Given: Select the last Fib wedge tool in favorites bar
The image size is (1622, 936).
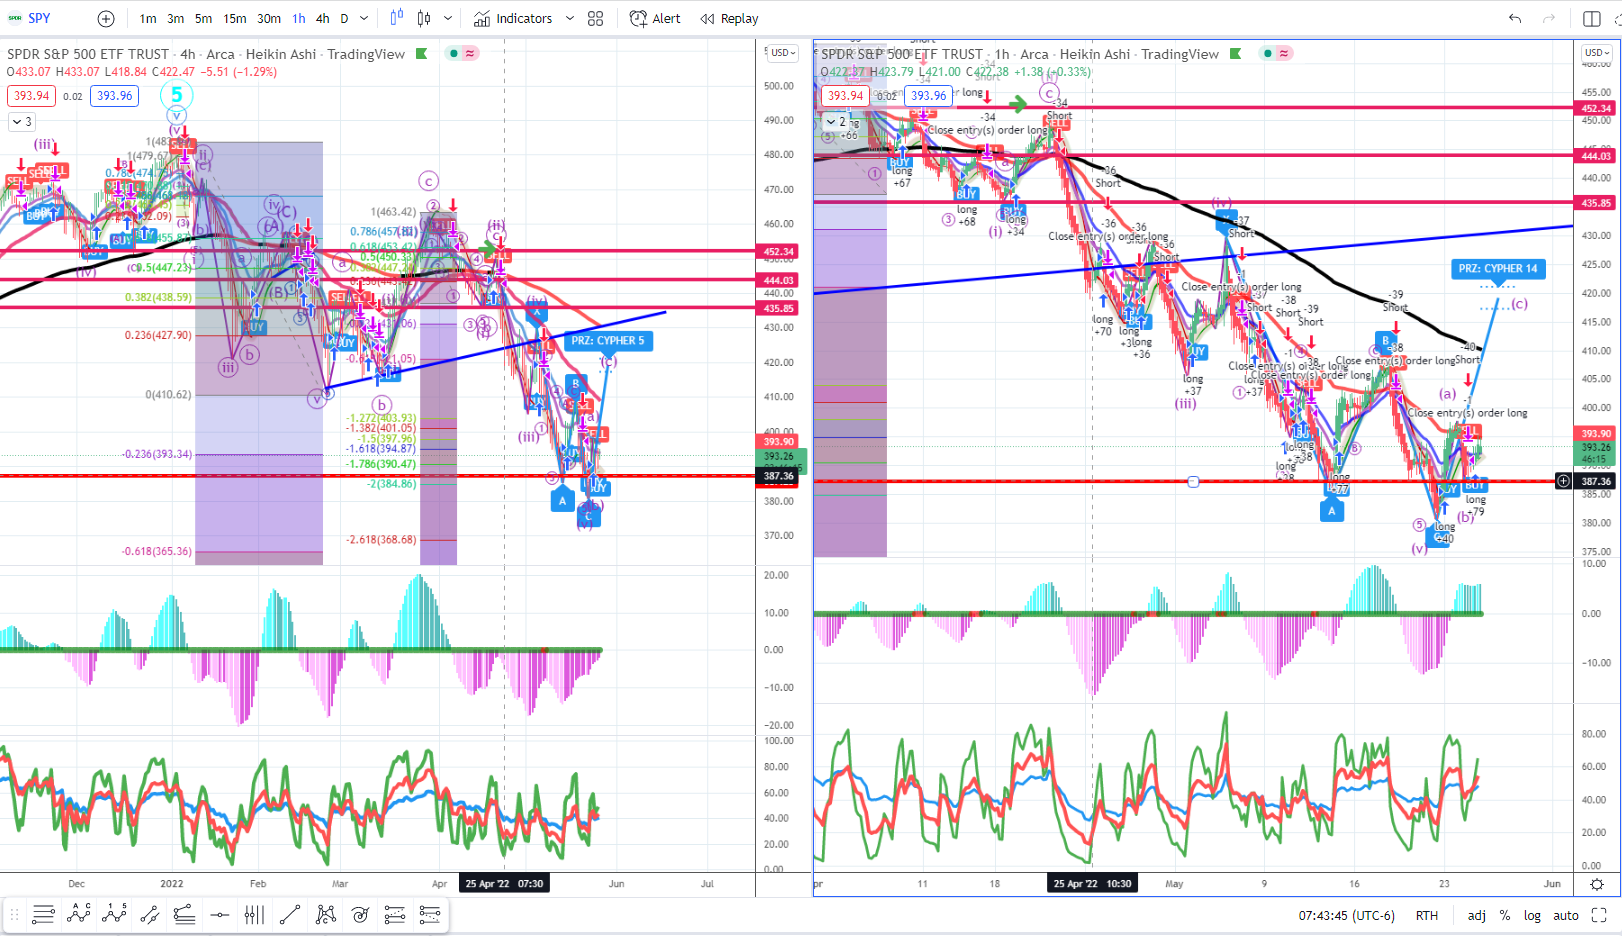Looking at the screenshot, I should [x=430, y=914].
